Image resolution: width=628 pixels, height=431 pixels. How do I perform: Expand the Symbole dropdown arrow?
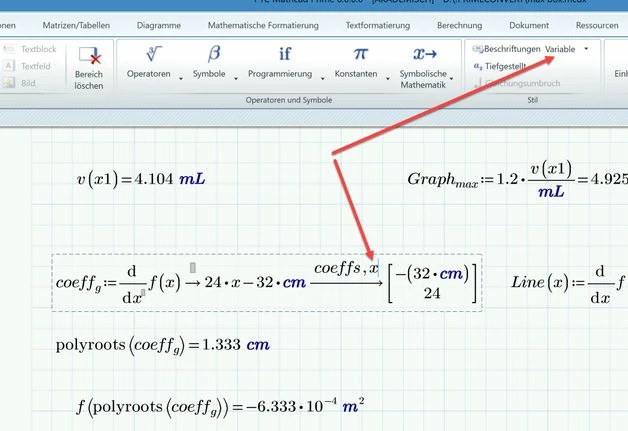click(236, 79)
